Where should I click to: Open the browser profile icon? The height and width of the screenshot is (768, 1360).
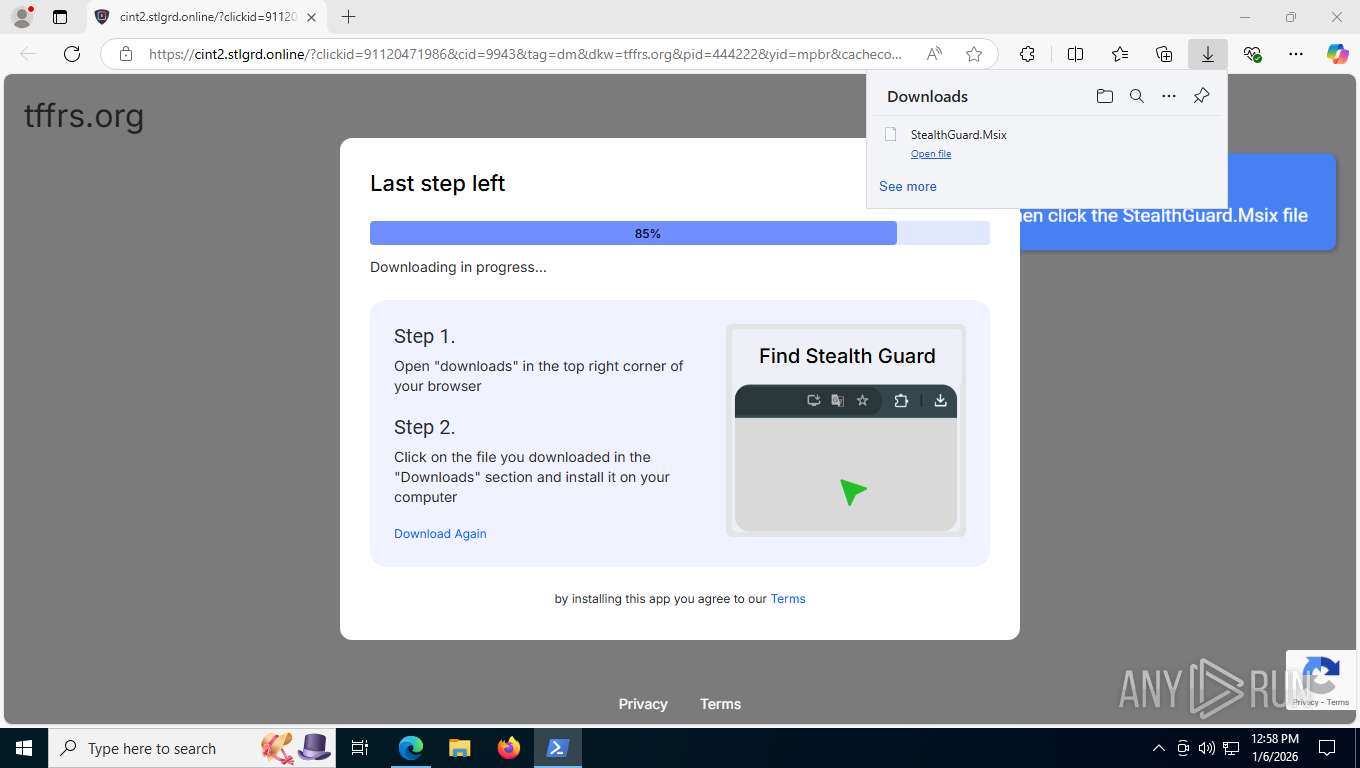(21, 17)
